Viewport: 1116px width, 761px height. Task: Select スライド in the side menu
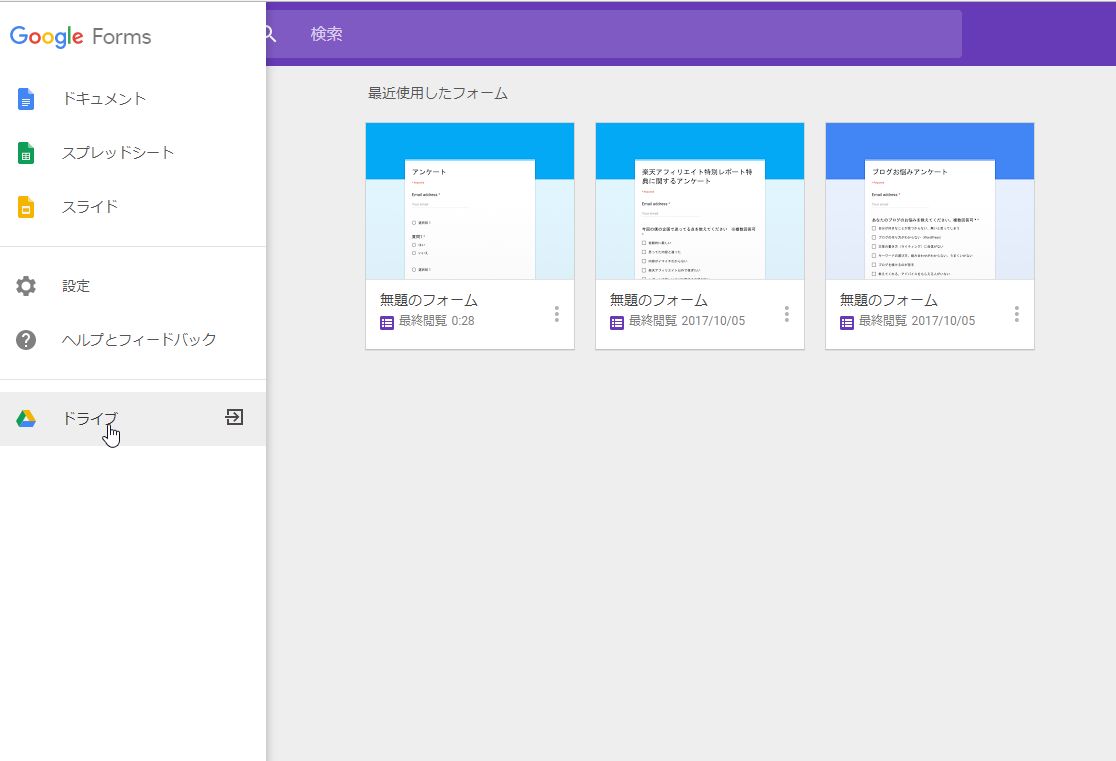pyautogui.click(x=132, y=207)
